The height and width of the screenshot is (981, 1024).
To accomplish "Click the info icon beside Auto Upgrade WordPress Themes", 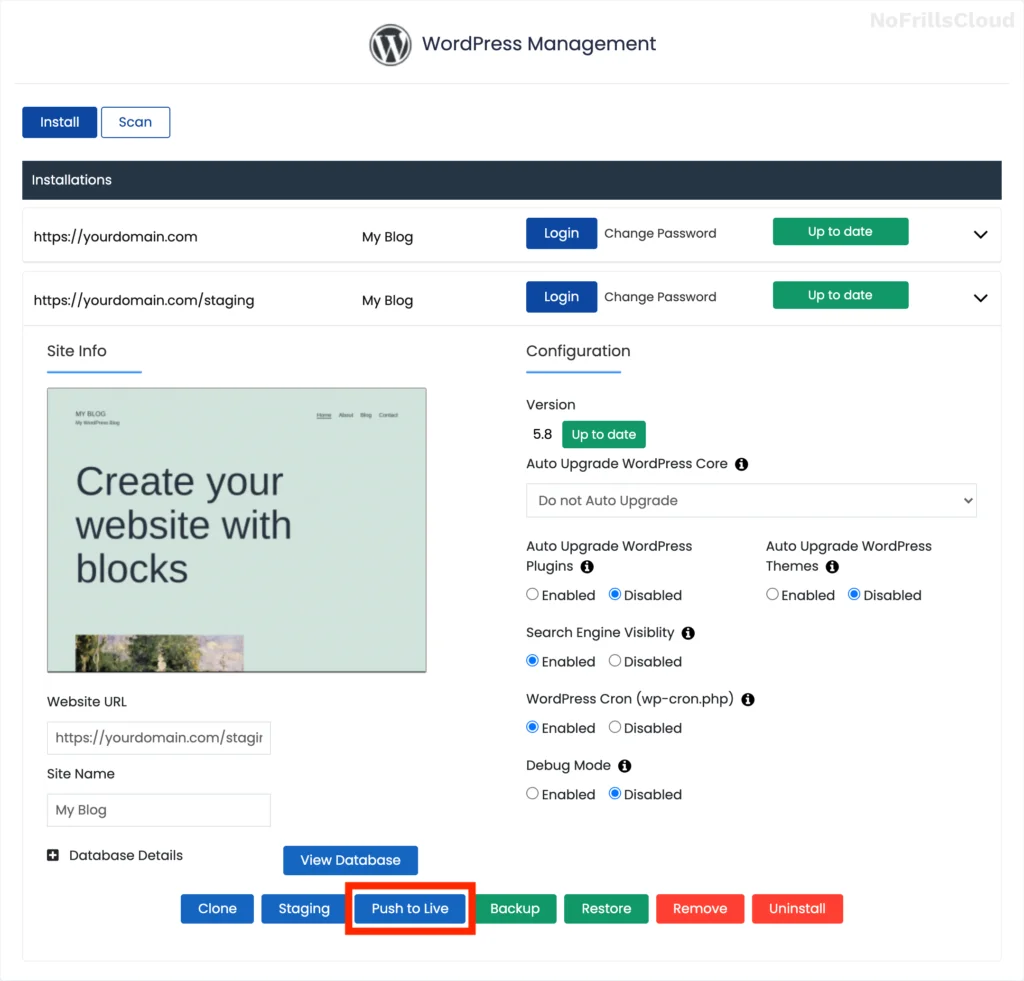I will (x=831, y=566).
